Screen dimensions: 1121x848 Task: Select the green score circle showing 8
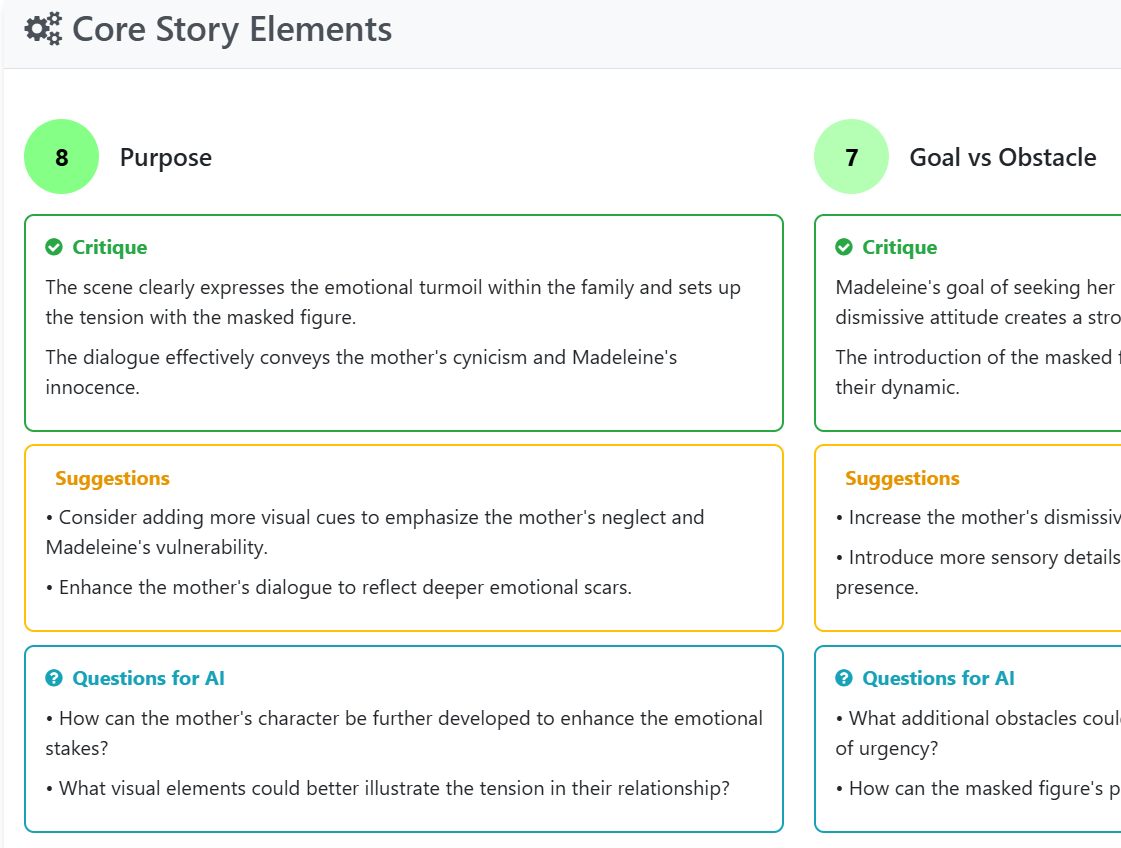61,157
